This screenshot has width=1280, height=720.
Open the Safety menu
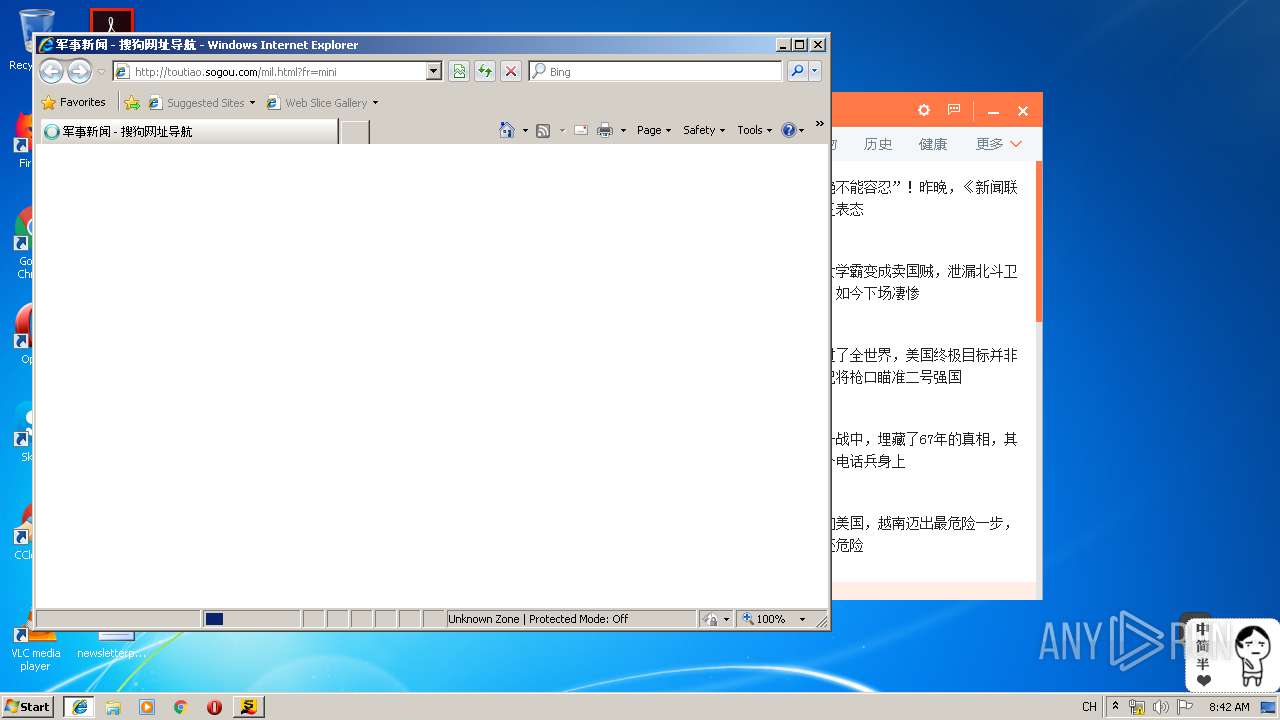click(704, 130)
